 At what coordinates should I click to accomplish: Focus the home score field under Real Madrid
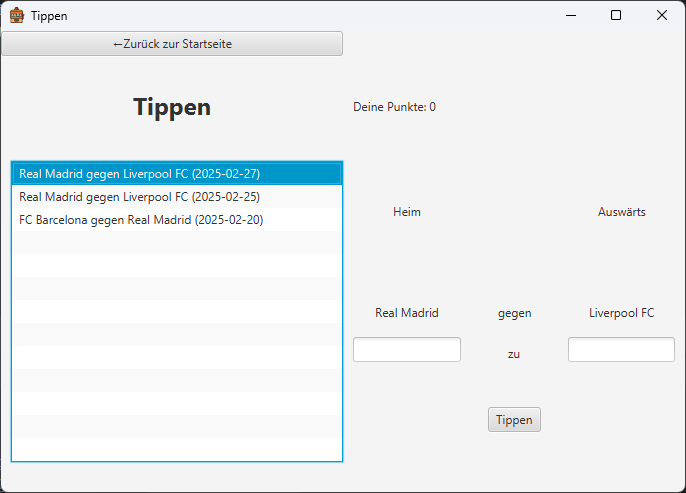[407, 350]
